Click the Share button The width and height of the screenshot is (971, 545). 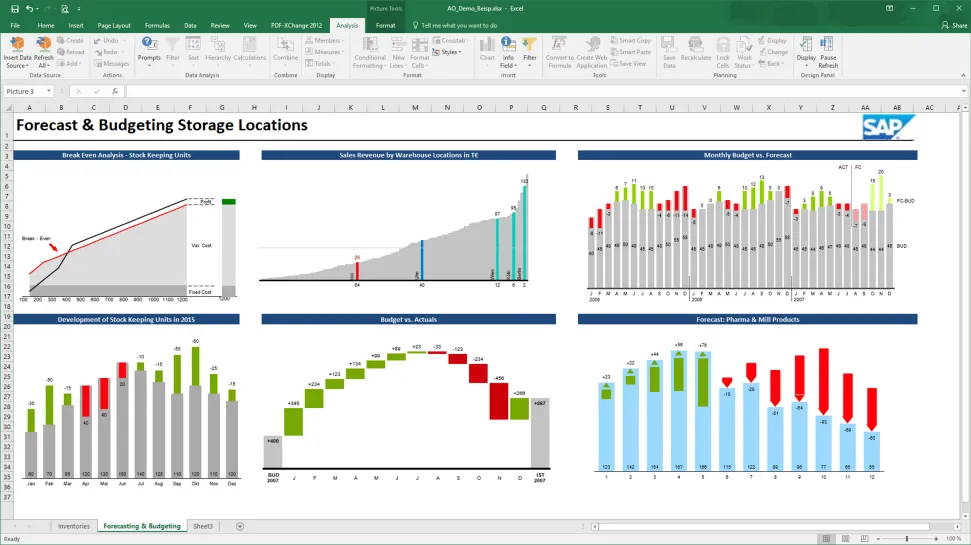point(954,25)
